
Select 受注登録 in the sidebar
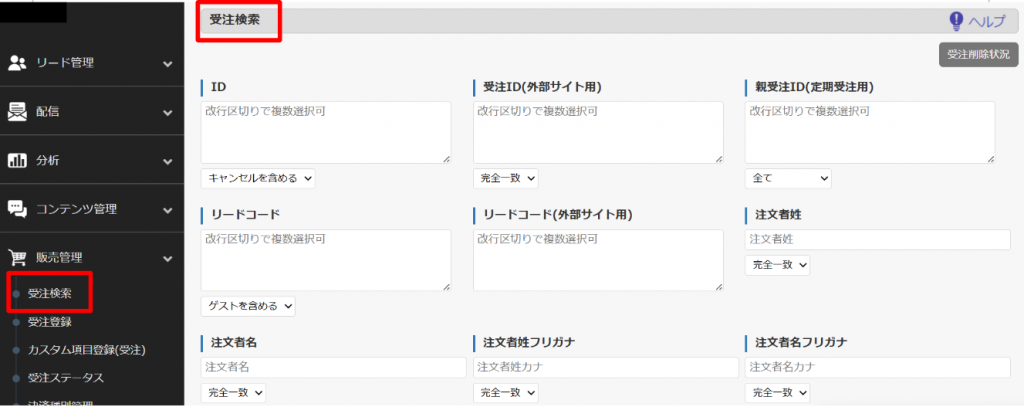tap(49, 321)
